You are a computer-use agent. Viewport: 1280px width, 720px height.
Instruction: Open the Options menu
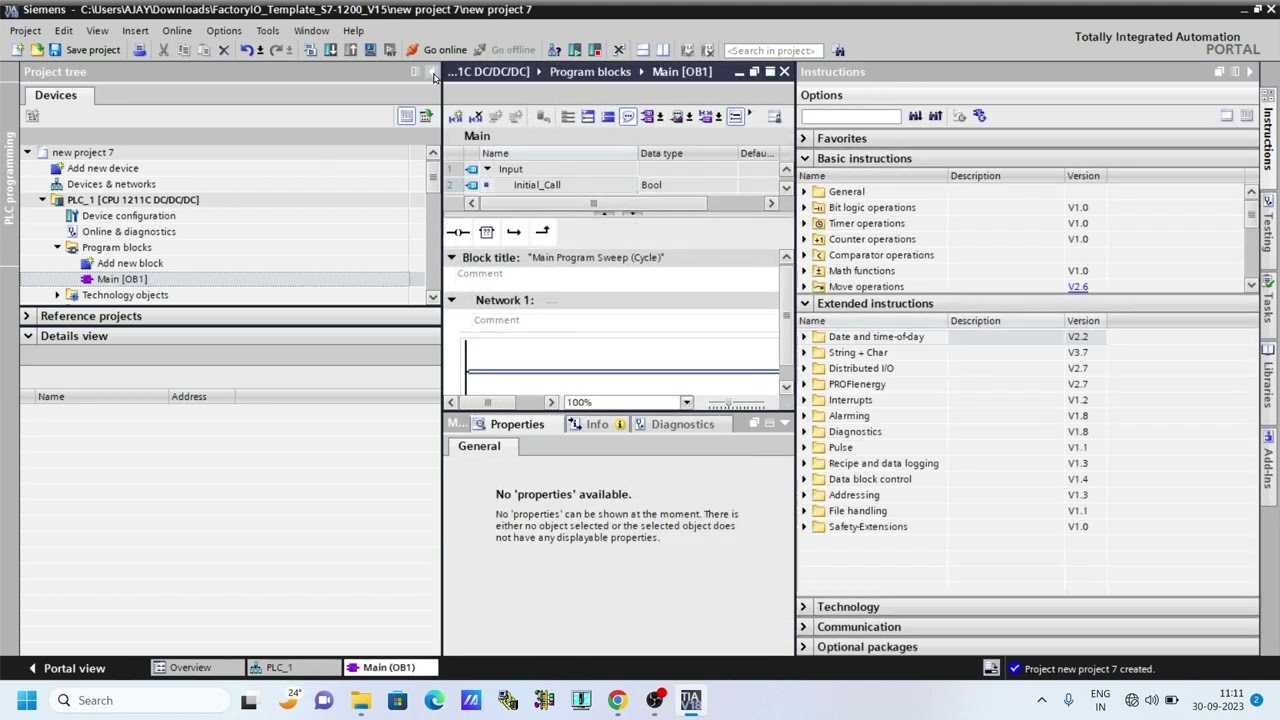(x=224, y=31)
